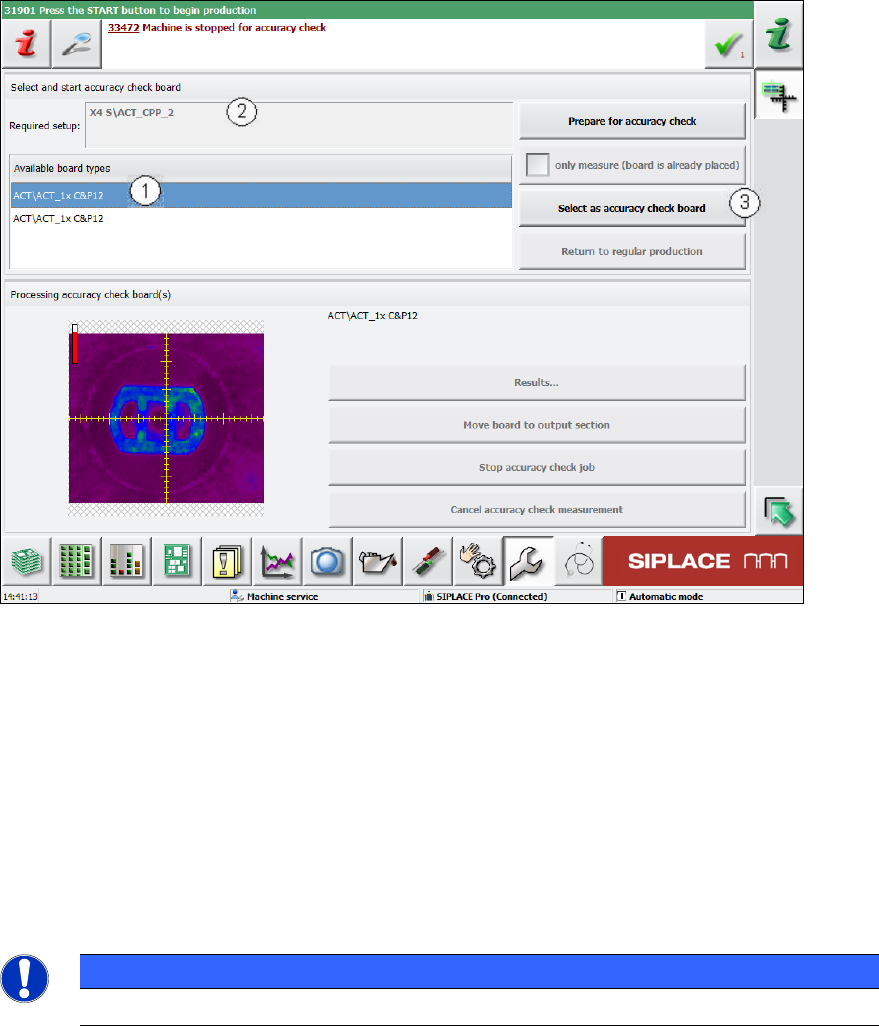Click the green arrow icon in the right sidebar

(x=779, y=511)
